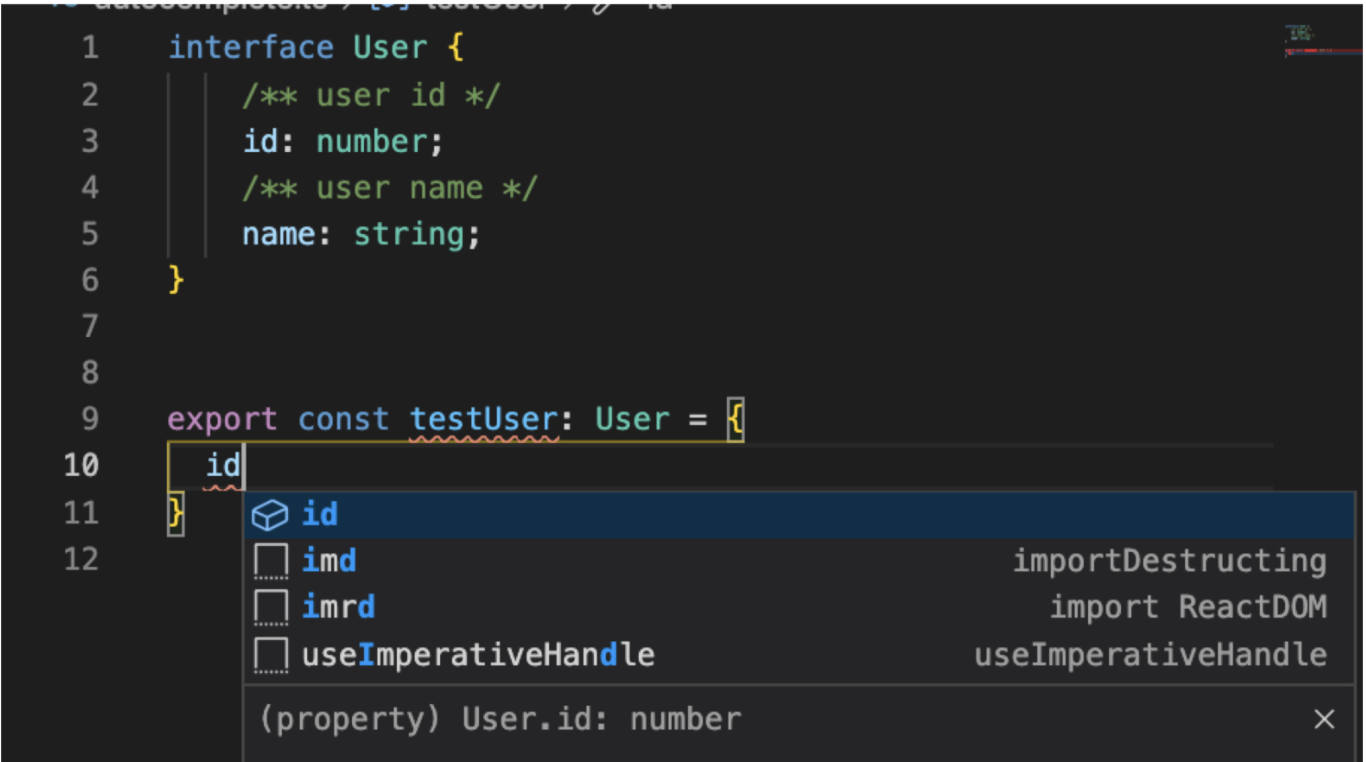Screen dimensions: 1366x762
Task: Click the 'const' keyword on line 9
Action: tap(344, 418)
